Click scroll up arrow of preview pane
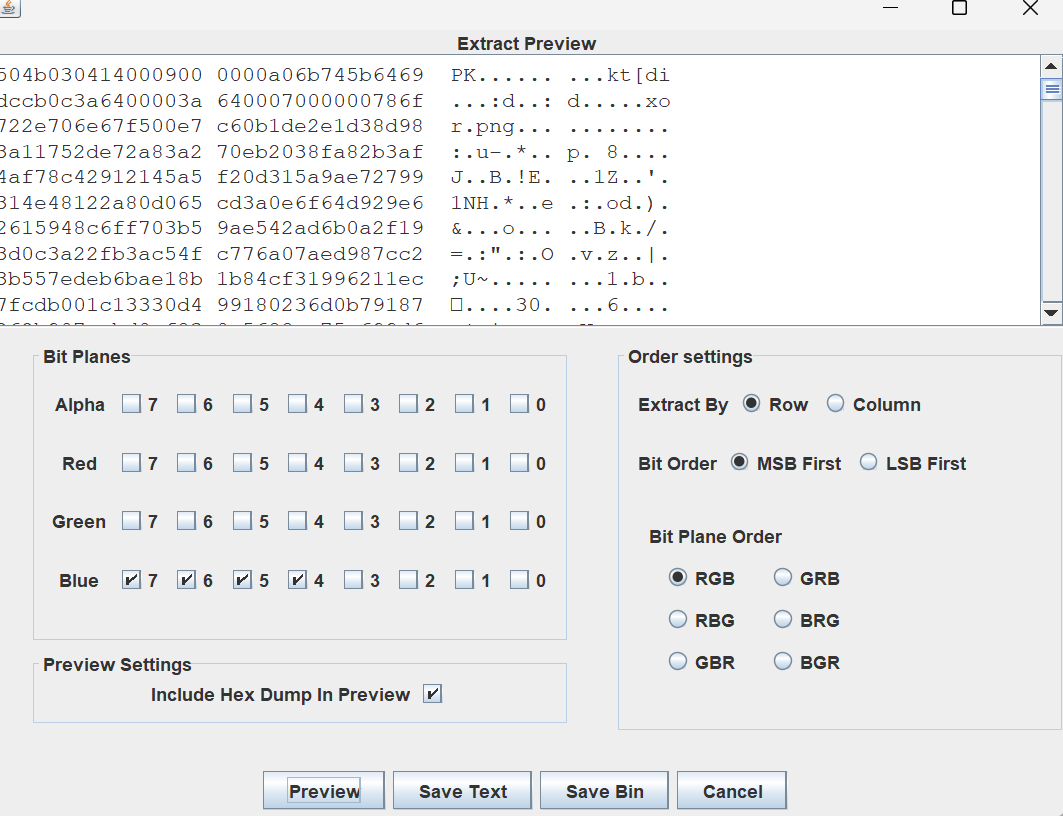Image resolution: width=1063 pixels, height=816 pixels. (x=1051, y=66)
